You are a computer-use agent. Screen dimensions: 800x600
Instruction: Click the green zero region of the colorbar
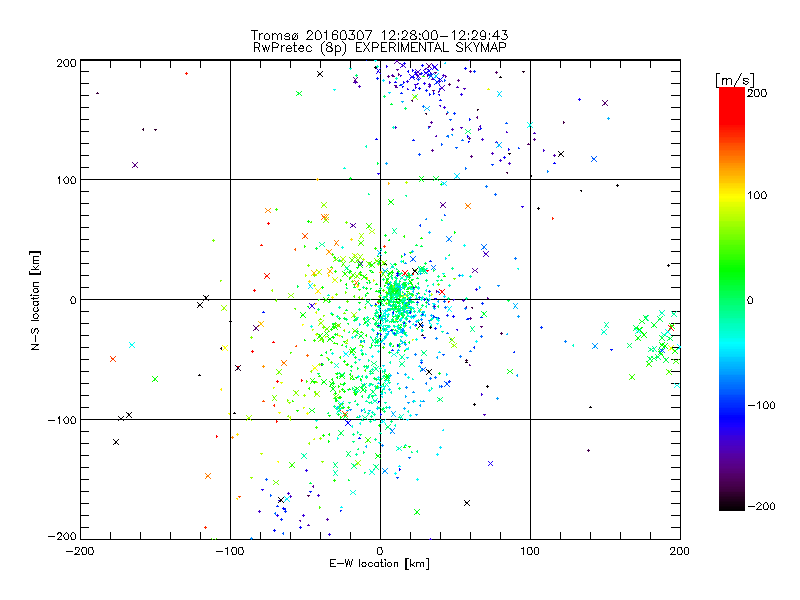tap(732, 299)
